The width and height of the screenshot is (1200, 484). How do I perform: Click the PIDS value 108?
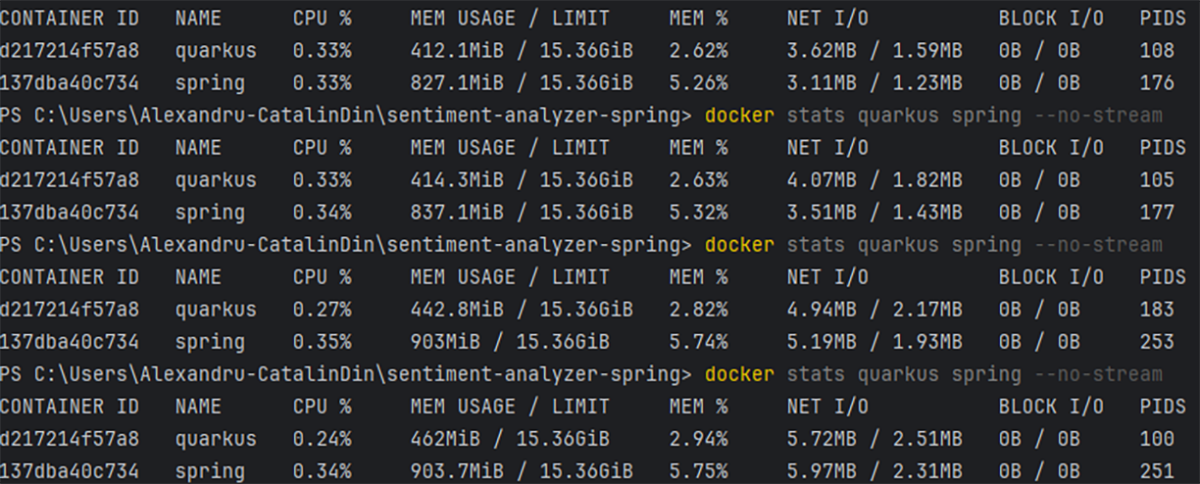(x=1157, y=51)
